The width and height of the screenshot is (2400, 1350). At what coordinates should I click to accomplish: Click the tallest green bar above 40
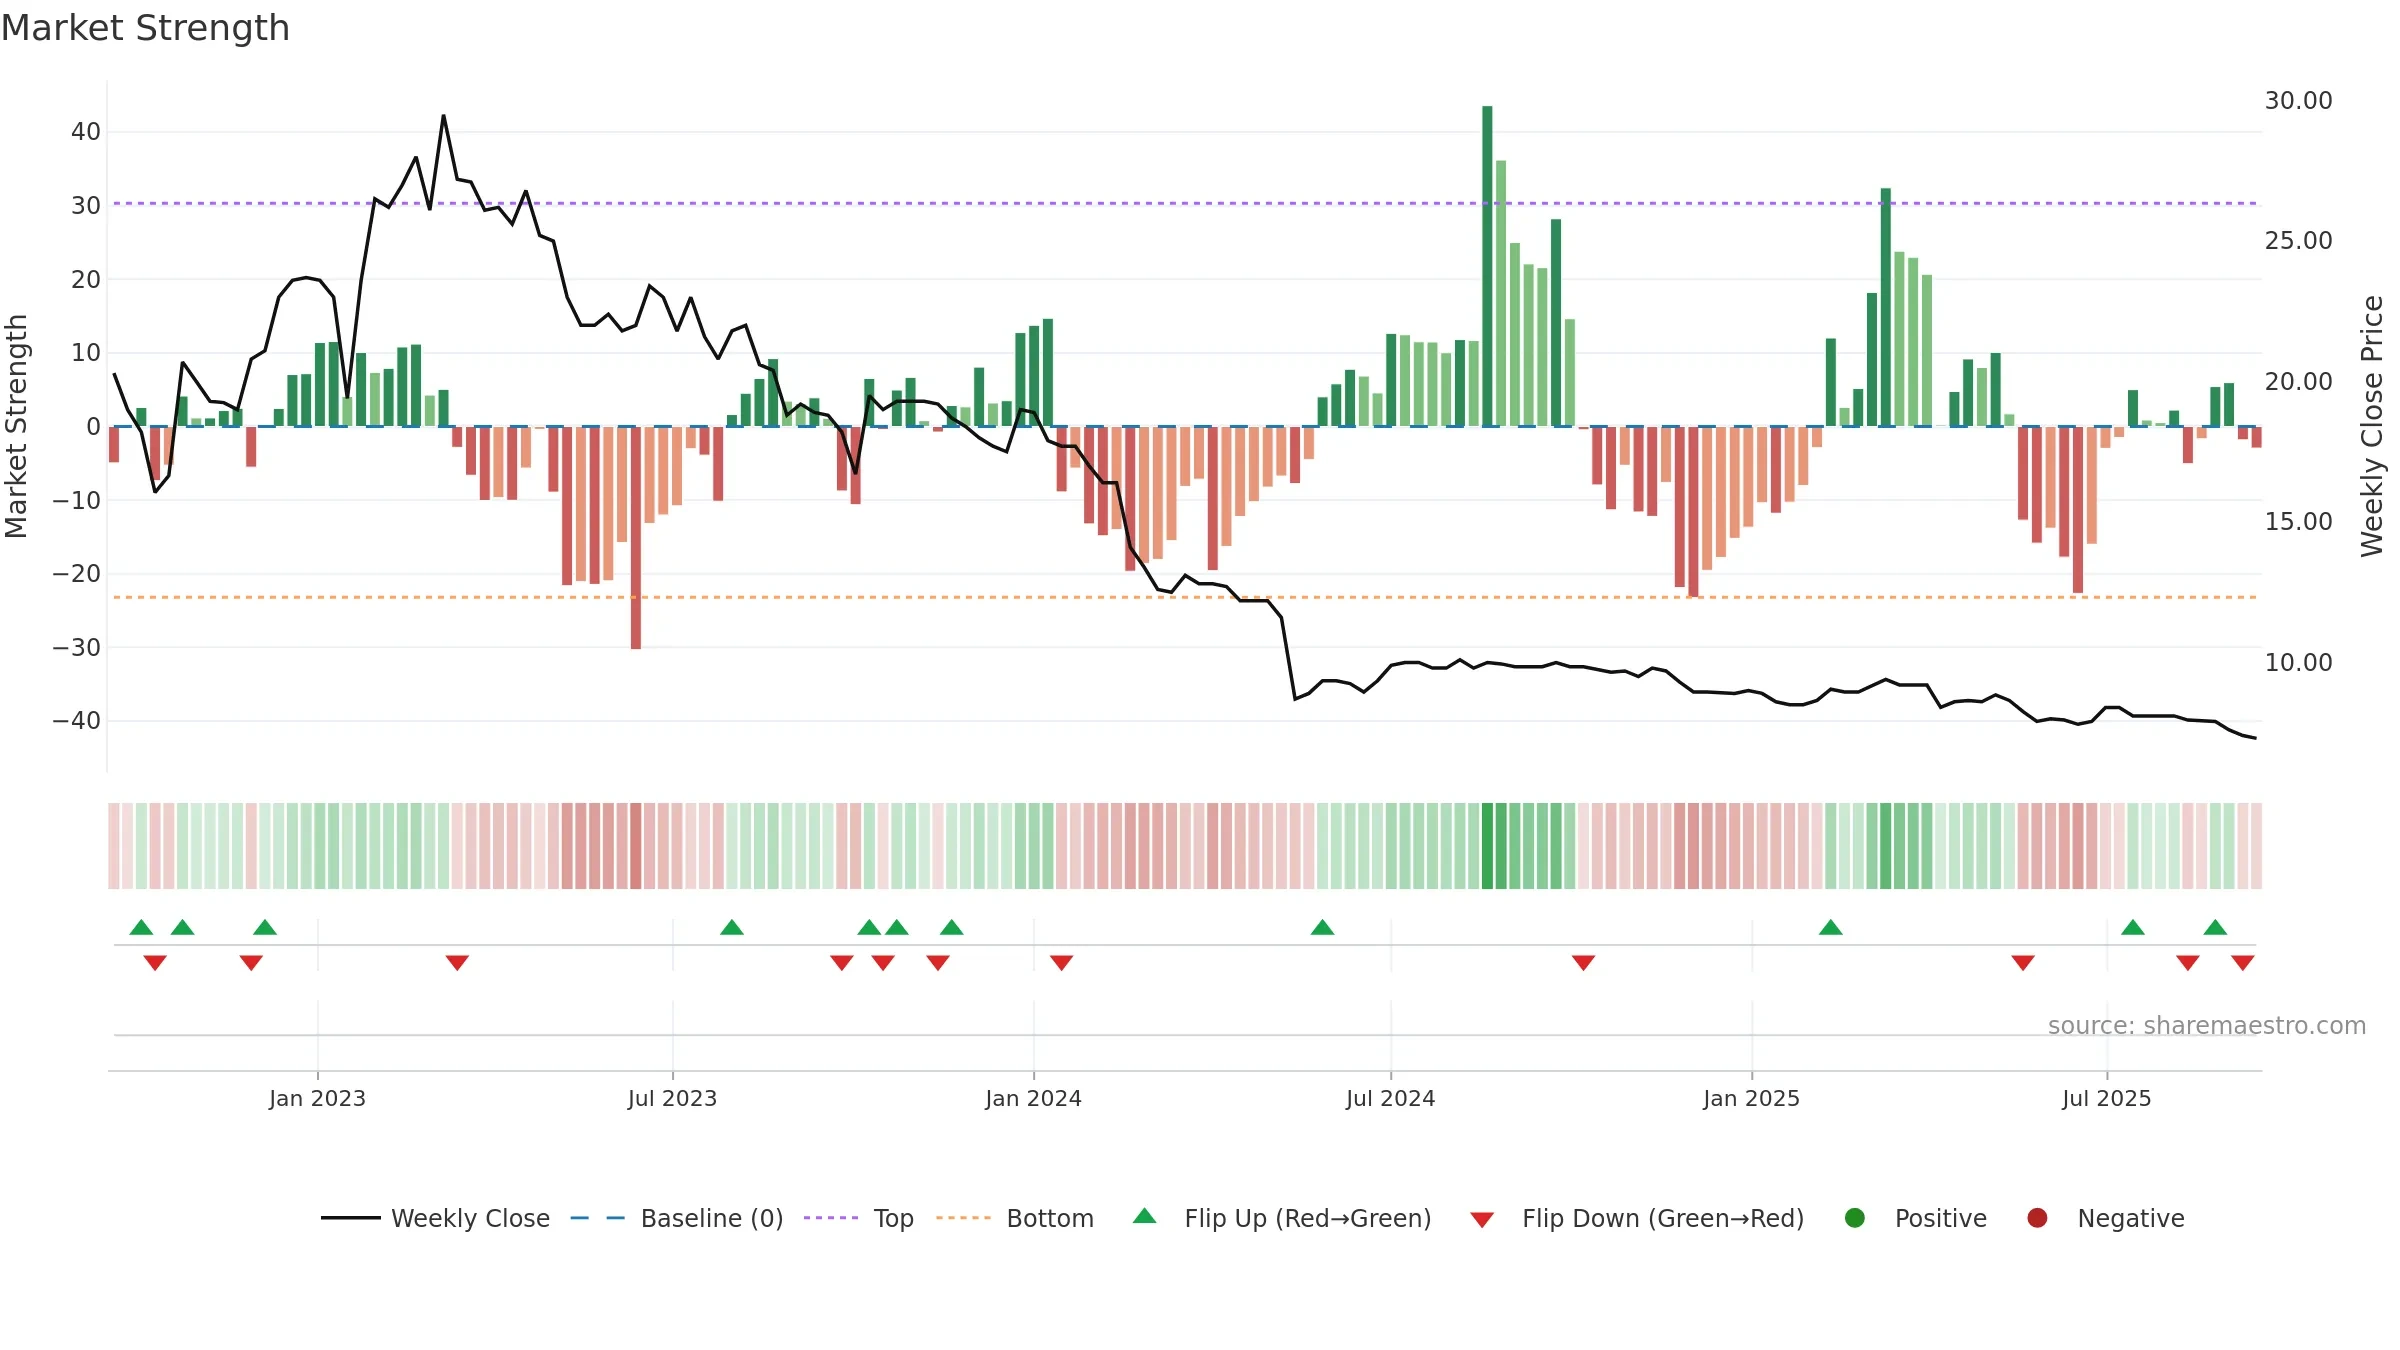1487,266
